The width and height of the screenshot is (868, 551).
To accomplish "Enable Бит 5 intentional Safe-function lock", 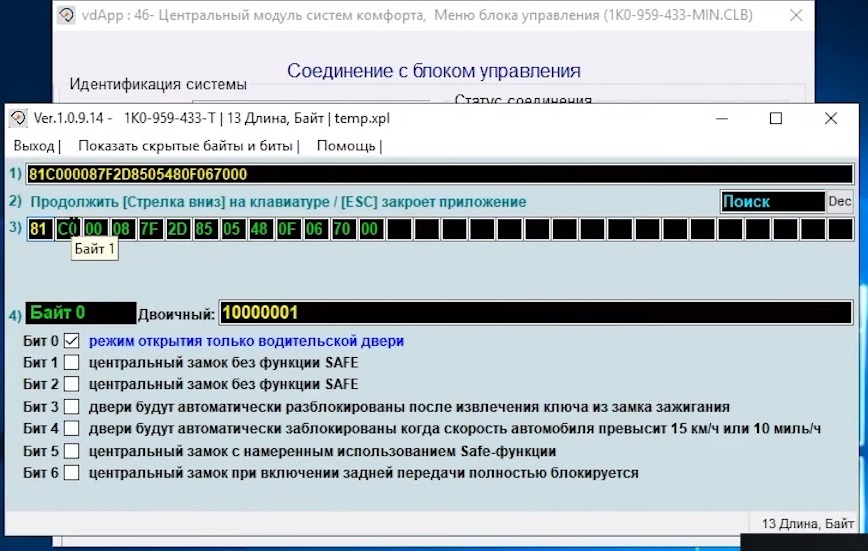I will click(x=71, y=451).
